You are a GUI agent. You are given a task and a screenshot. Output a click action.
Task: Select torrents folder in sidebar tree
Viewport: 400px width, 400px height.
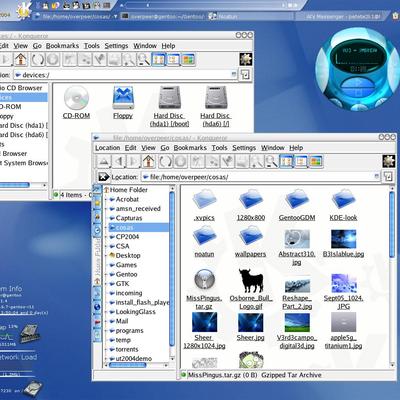point(127,349)
